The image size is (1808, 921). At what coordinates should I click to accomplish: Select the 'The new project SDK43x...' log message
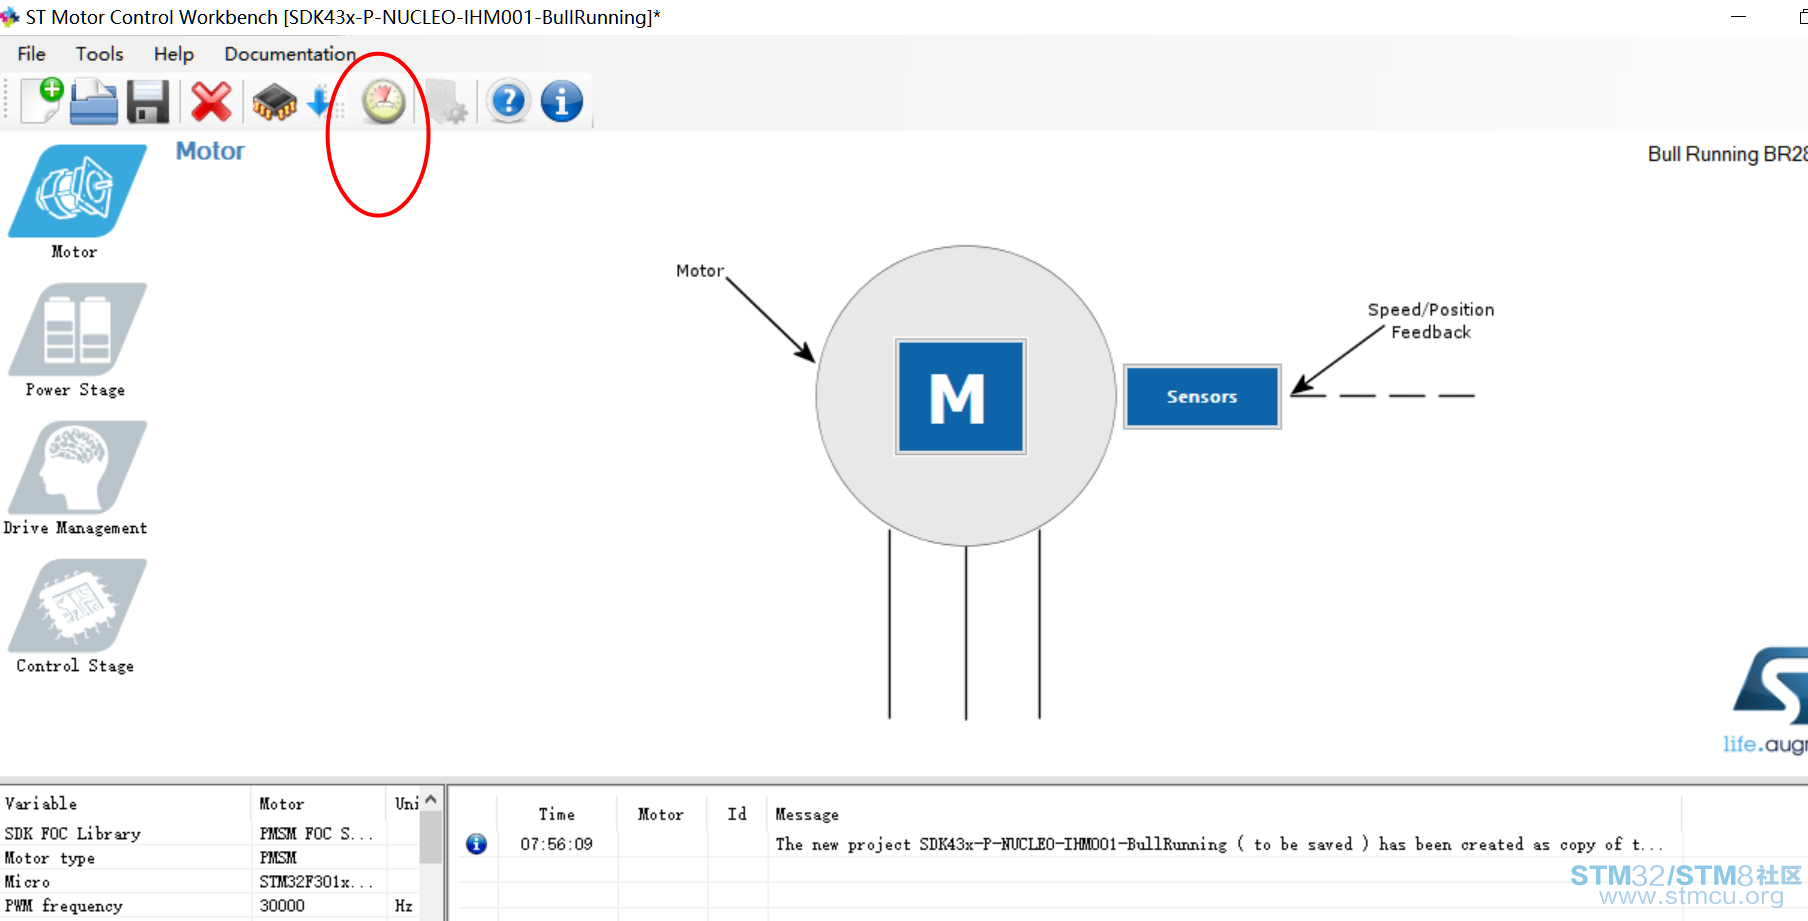pyautogui.click(x=1219, y=845)
